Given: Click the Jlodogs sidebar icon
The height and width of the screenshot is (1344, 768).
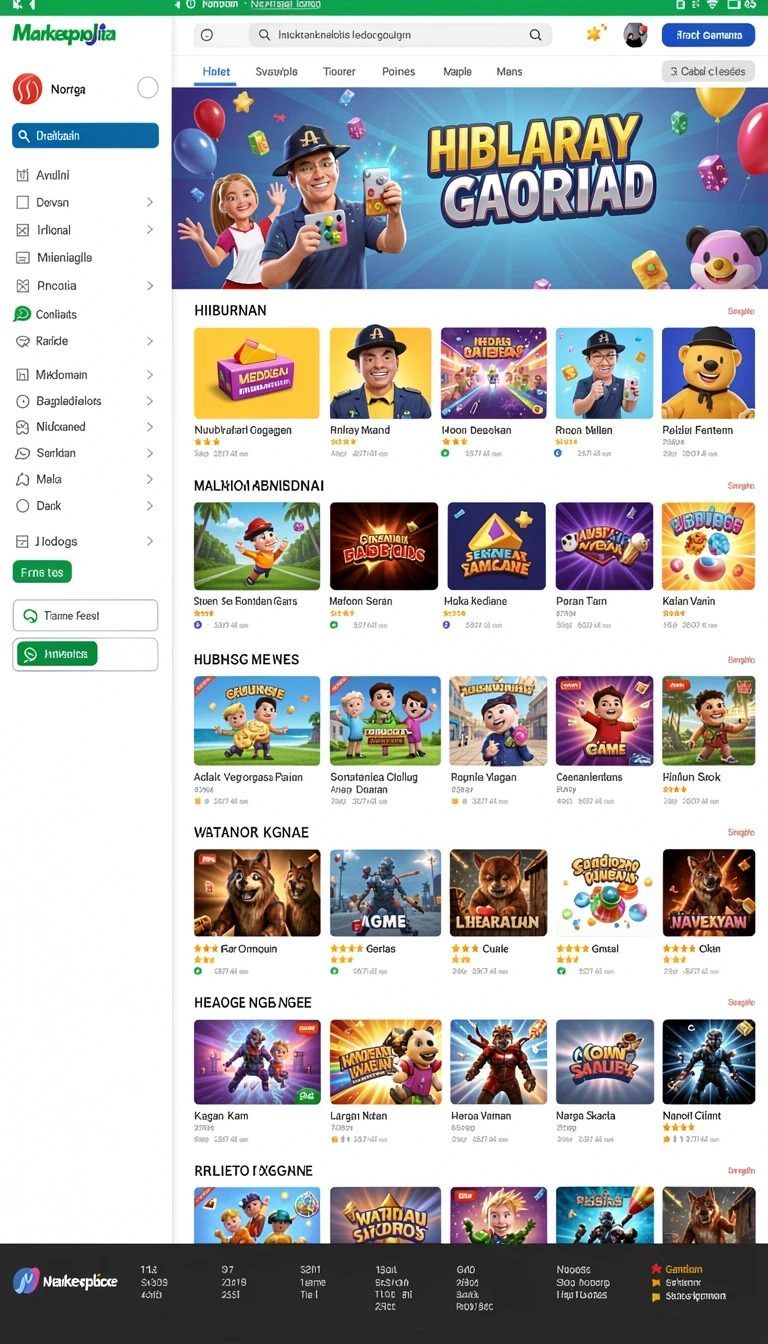Looking at the screenshot, I should 22,542.
